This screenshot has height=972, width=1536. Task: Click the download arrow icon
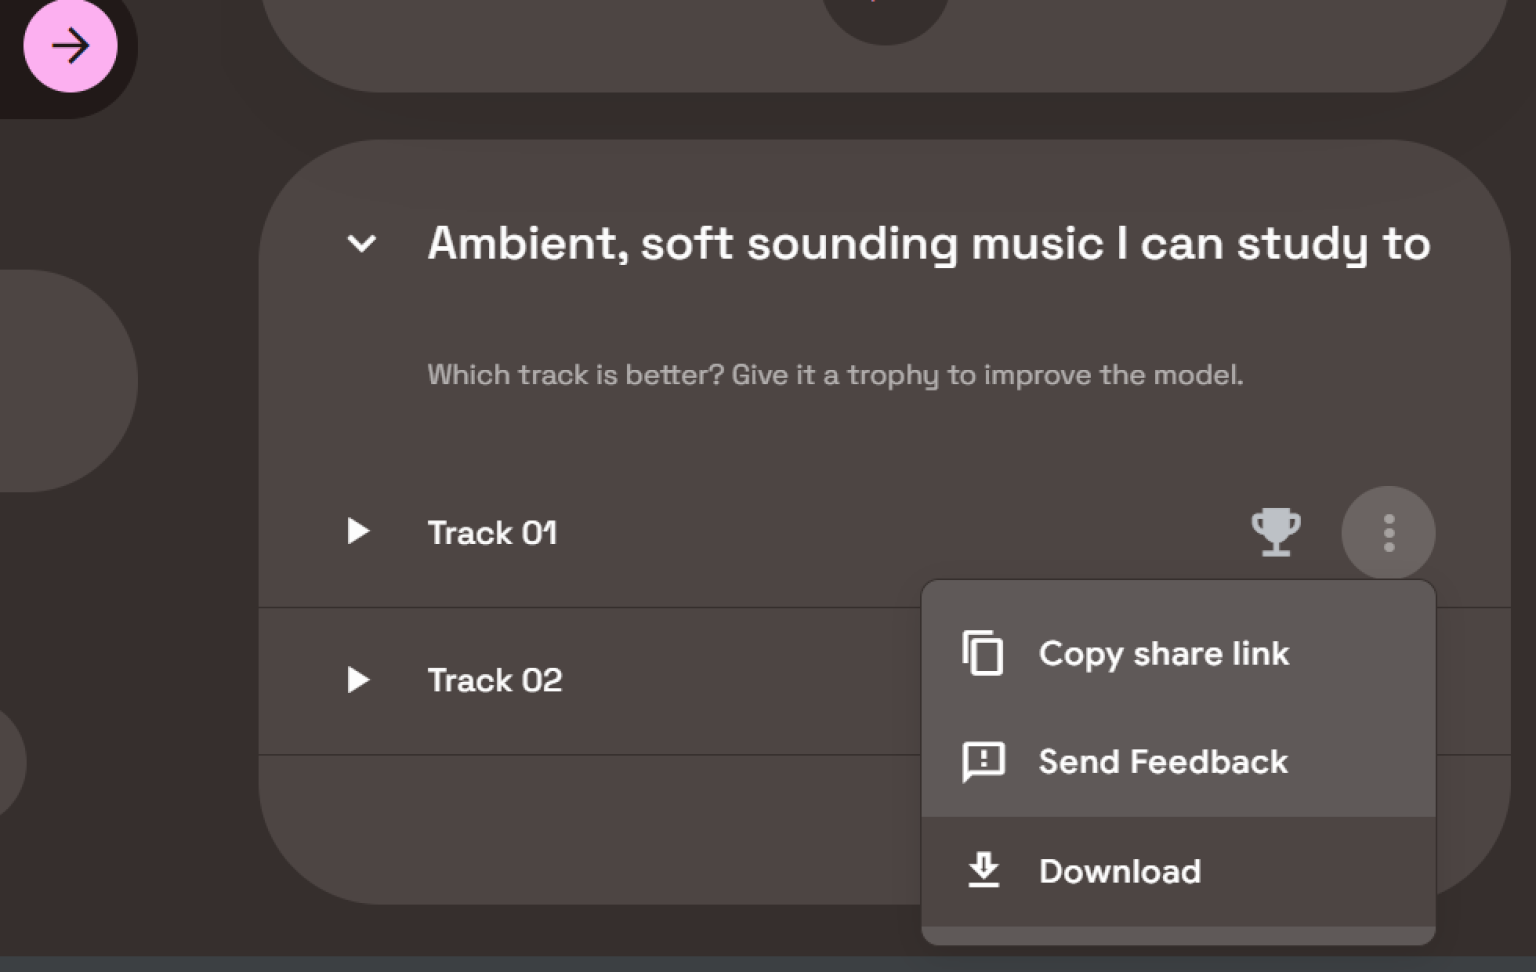(x=982, y=871)
